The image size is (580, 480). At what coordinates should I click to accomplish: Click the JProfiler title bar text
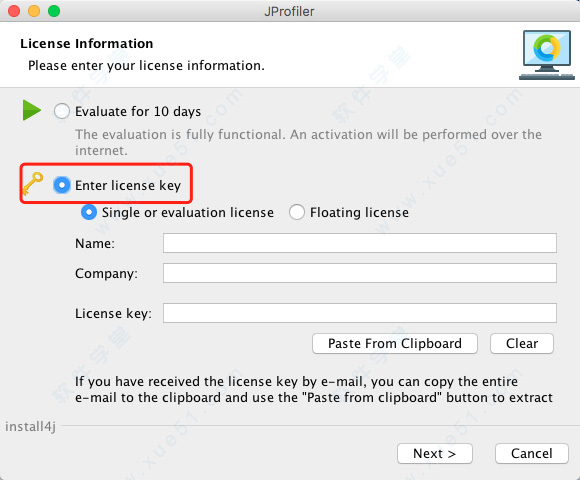tap(289, 11)
